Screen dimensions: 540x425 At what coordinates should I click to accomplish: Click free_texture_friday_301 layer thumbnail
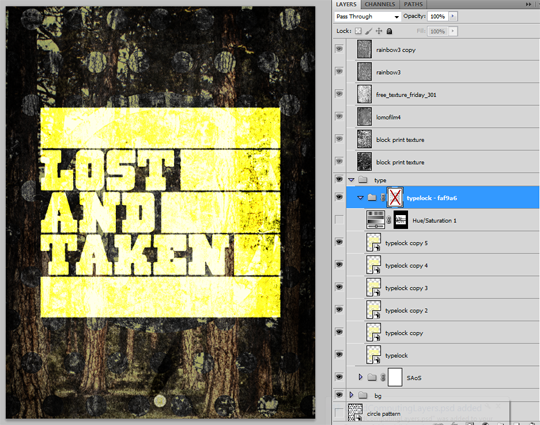(x=364, y=94)
